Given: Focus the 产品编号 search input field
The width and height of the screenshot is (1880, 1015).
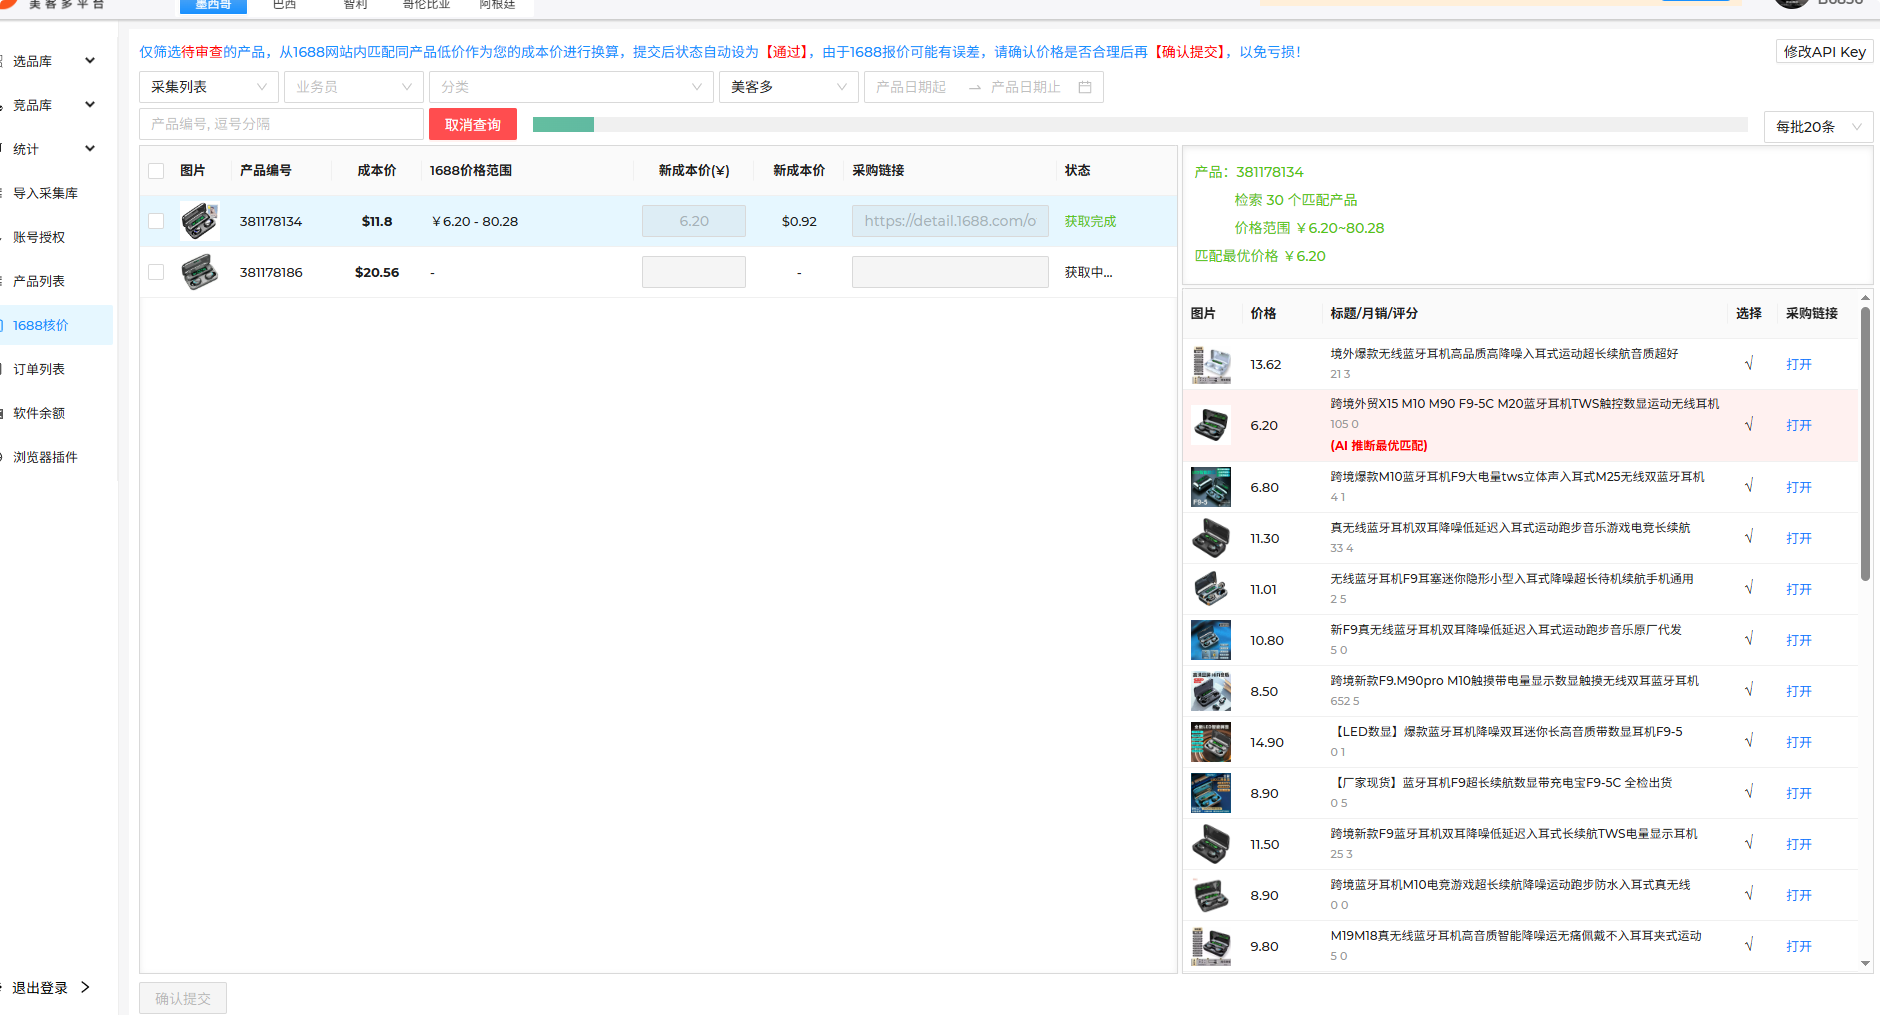Looking at the screenshot, I should [281, 124].
